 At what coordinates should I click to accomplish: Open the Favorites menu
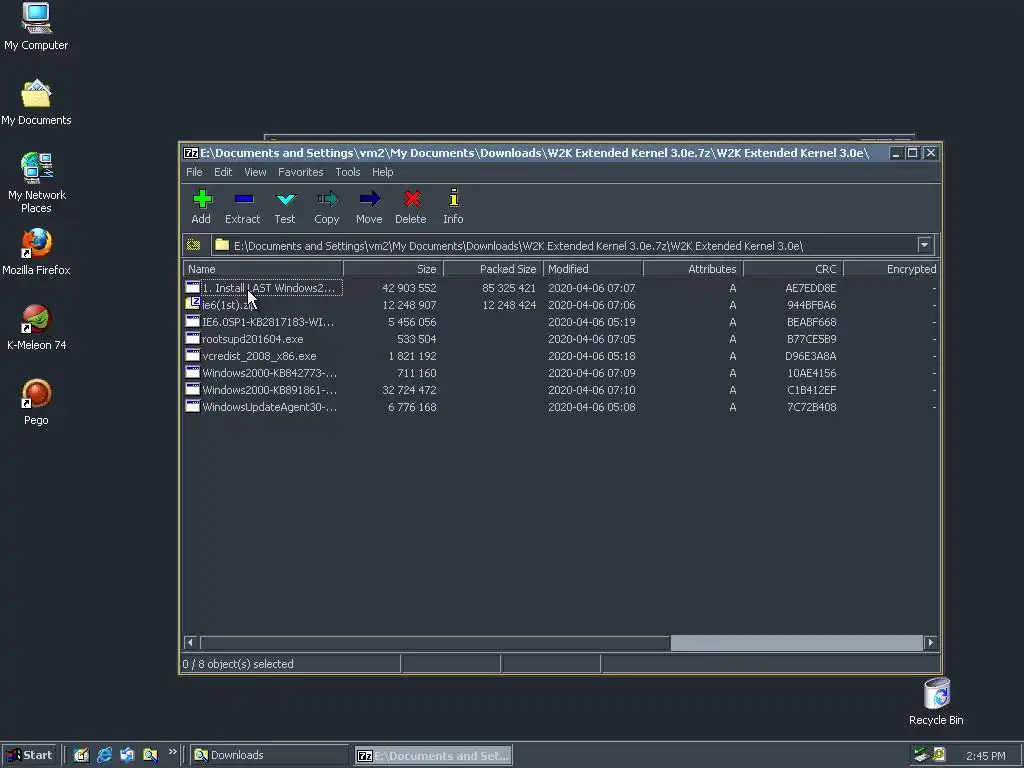[300, 172]
